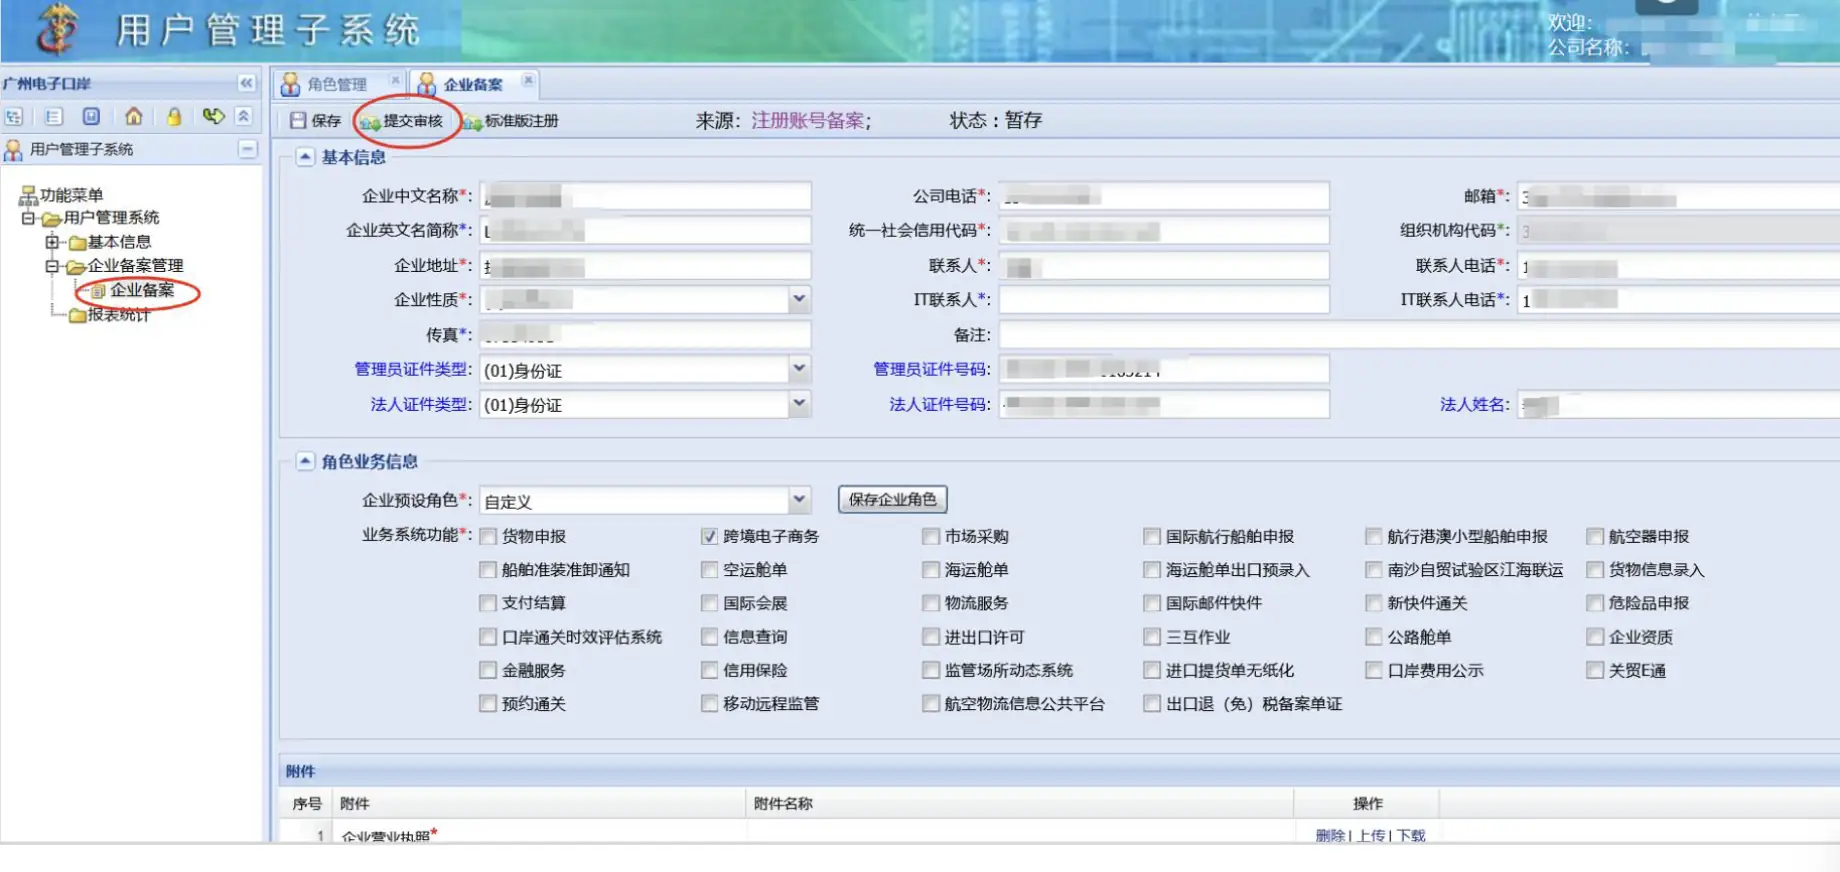Image resolution: width=1840 pixels, height=872 pixels.
Task: Collapse the 企业备案管理 tree node
Action: pyautogui.click(x=52, y=266)
